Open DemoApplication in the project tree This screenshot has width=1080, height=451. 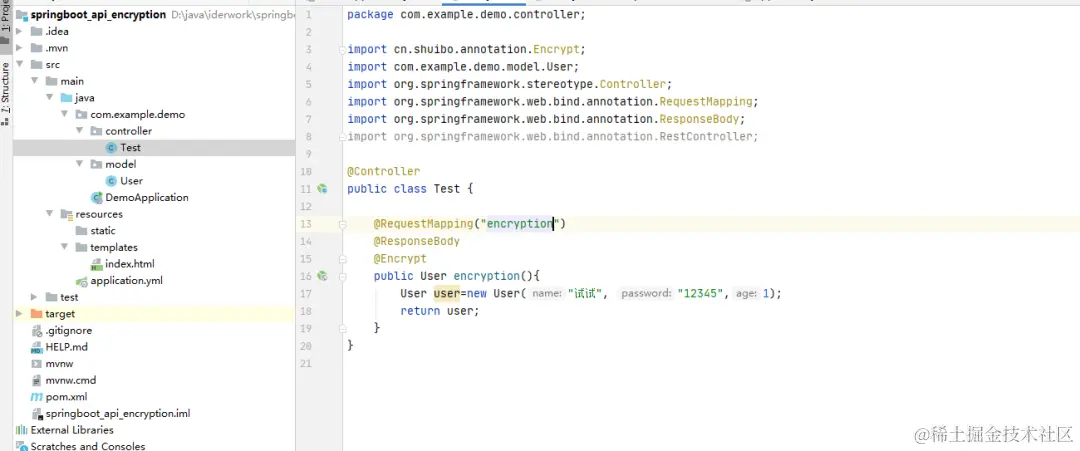tap(147, 198)
